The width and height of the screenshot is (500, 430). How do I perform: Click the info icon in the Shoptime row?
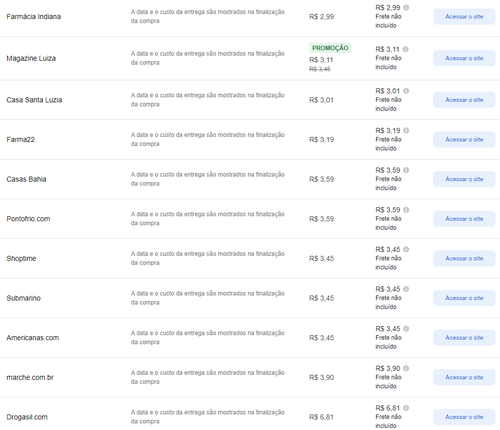tap(406, 250)
